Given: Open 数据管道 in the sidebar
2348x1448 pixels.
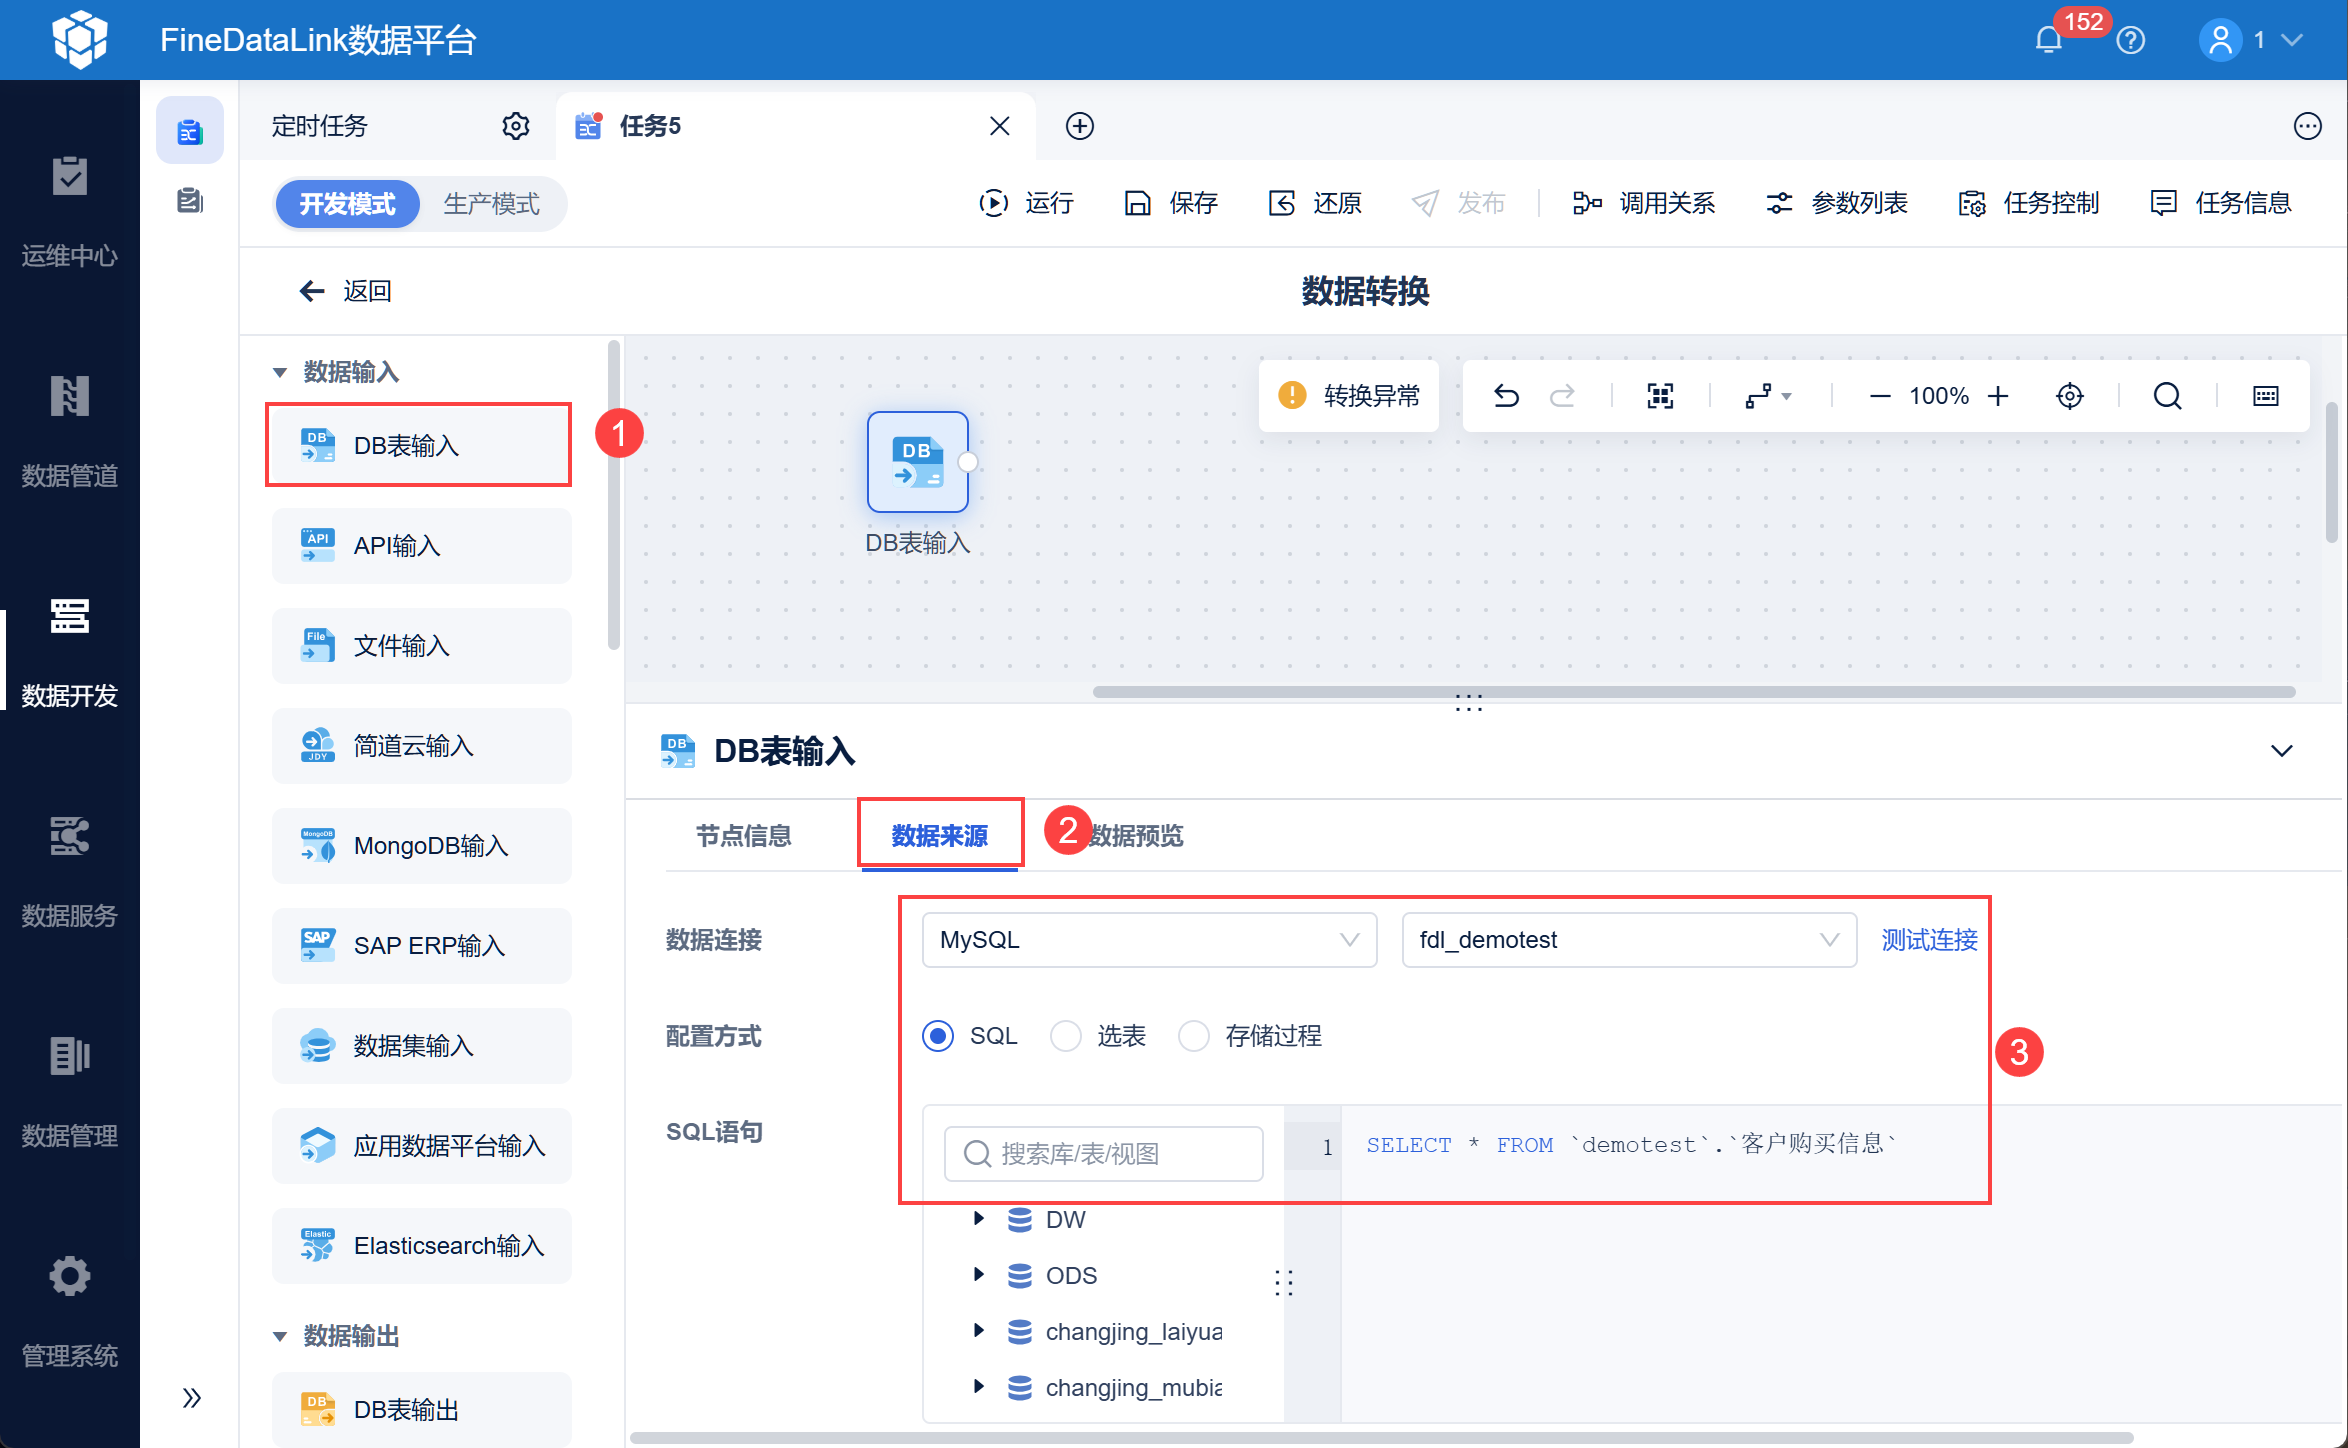Looking at the screenshot, I should [70, 432].
